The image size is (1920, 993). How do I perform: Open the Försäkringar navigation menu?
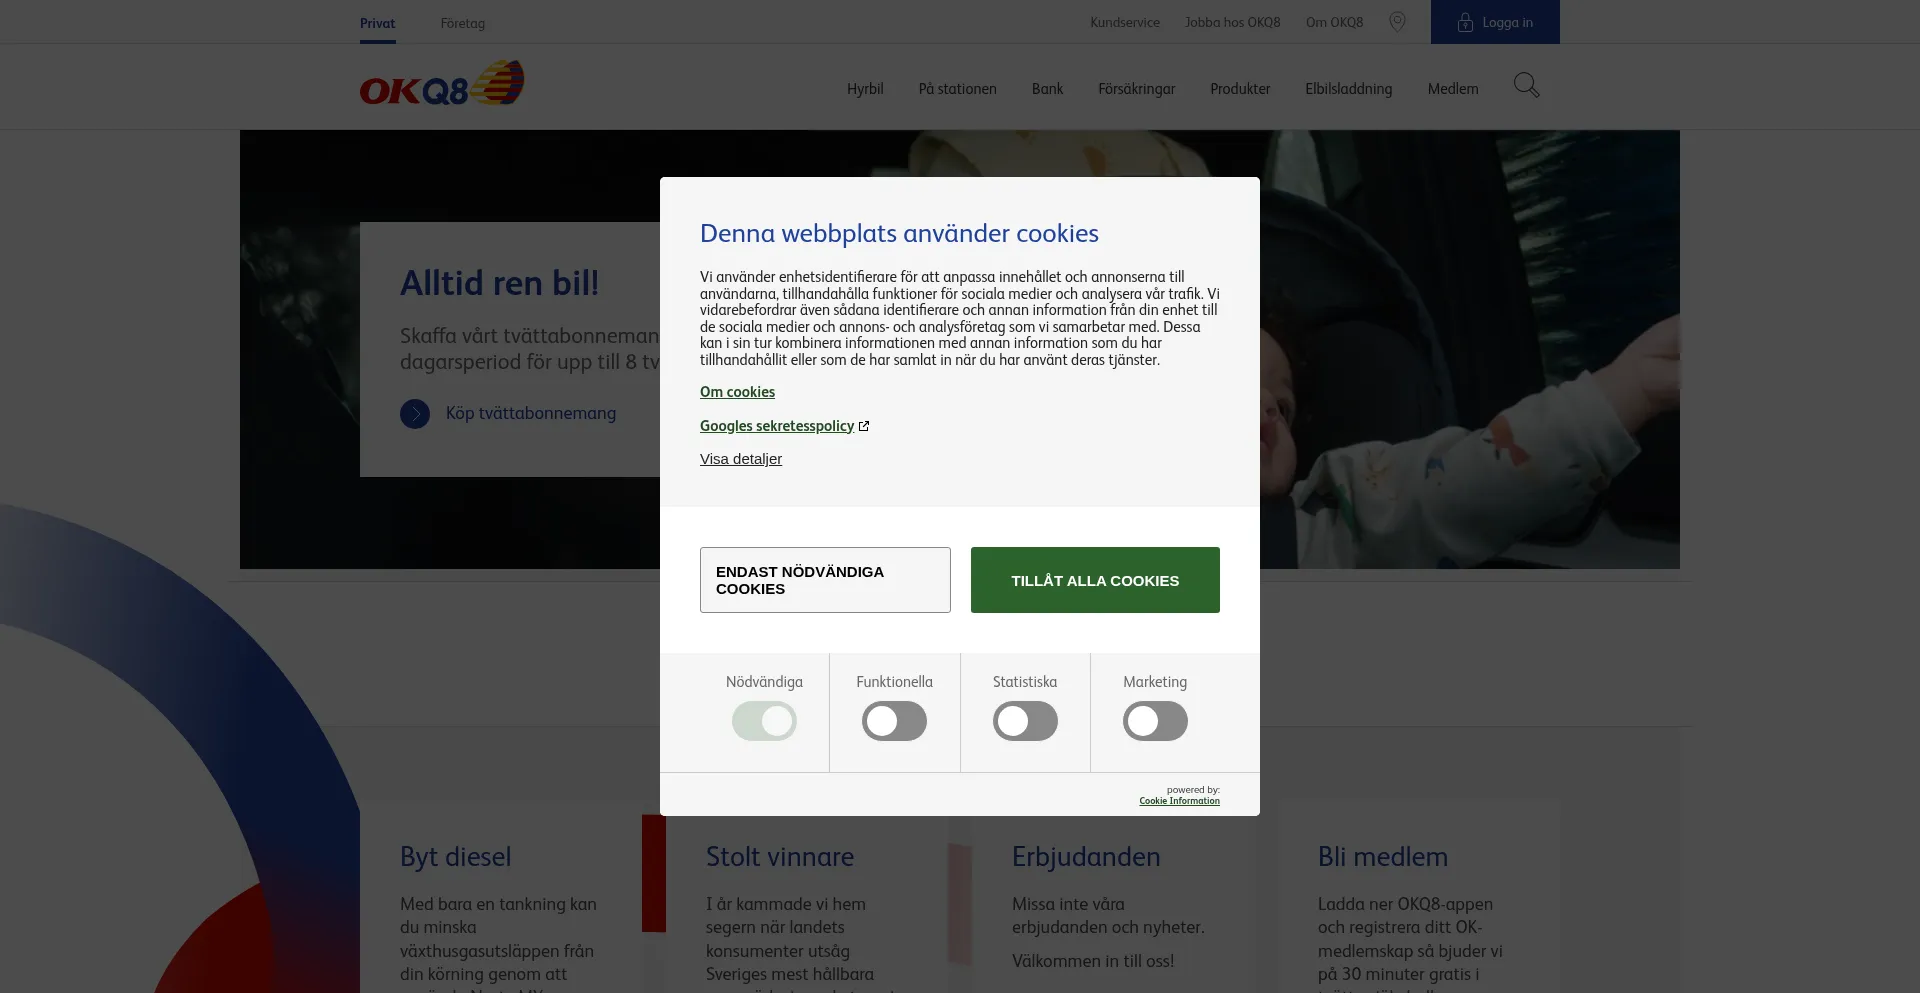[1136, 89]
